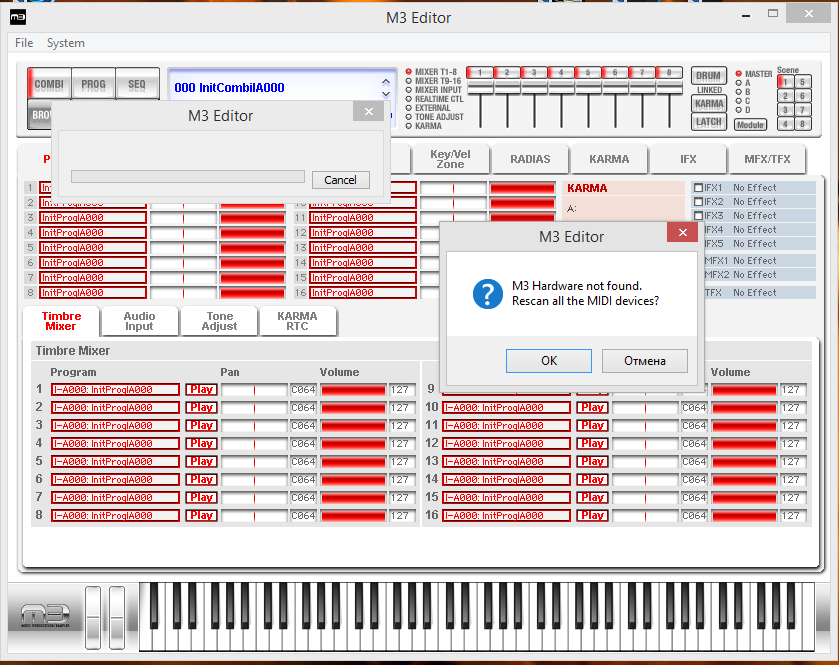Image resolution: width=839 pixels, height=665 pixels.
Task: Open the RADIAS tab
Action: coord(530,159)
